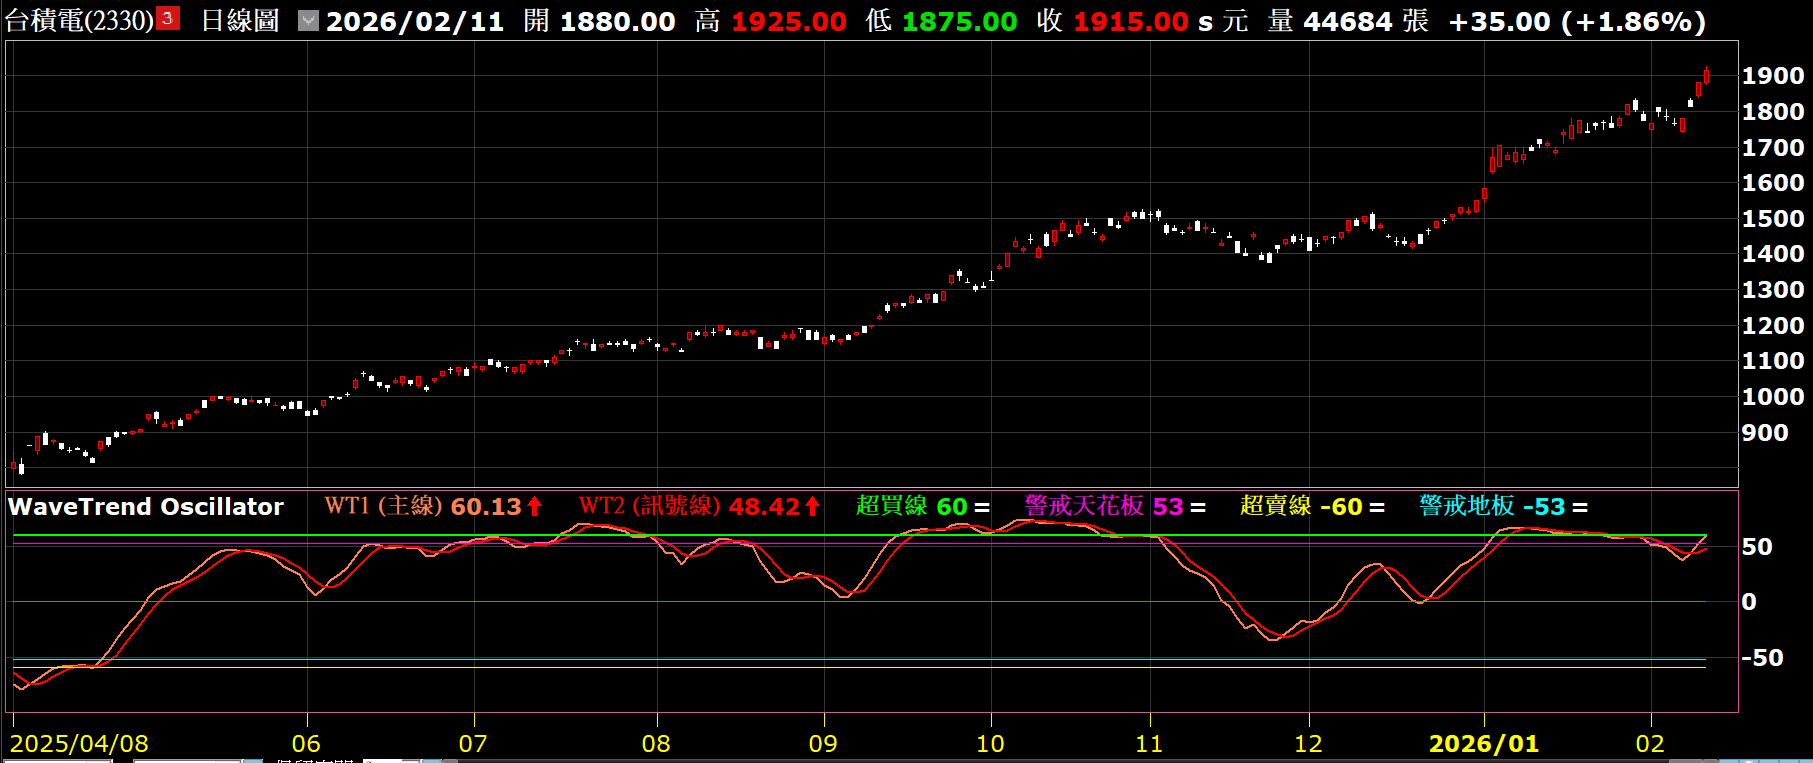Select the 超賣線 -60 legend label

1301,507
